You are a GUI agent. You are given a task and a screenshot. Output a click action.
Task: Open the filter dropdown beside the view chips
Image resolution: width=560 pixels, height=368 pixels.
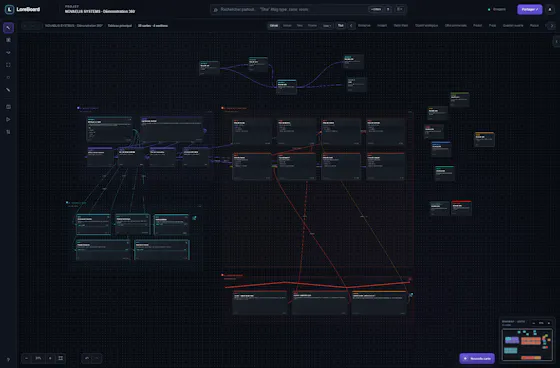[x=327, y=26]
